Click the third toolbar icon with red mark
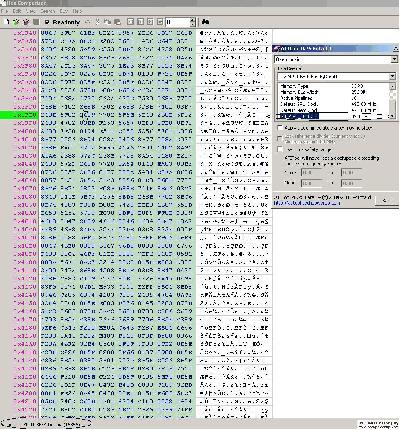The image size is (400, 430). [26, 22]
